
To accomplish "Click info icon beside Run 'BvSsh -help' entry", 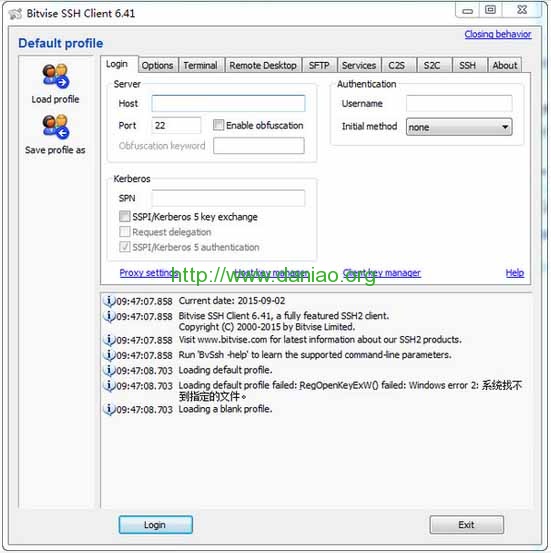I will [109, 355].
